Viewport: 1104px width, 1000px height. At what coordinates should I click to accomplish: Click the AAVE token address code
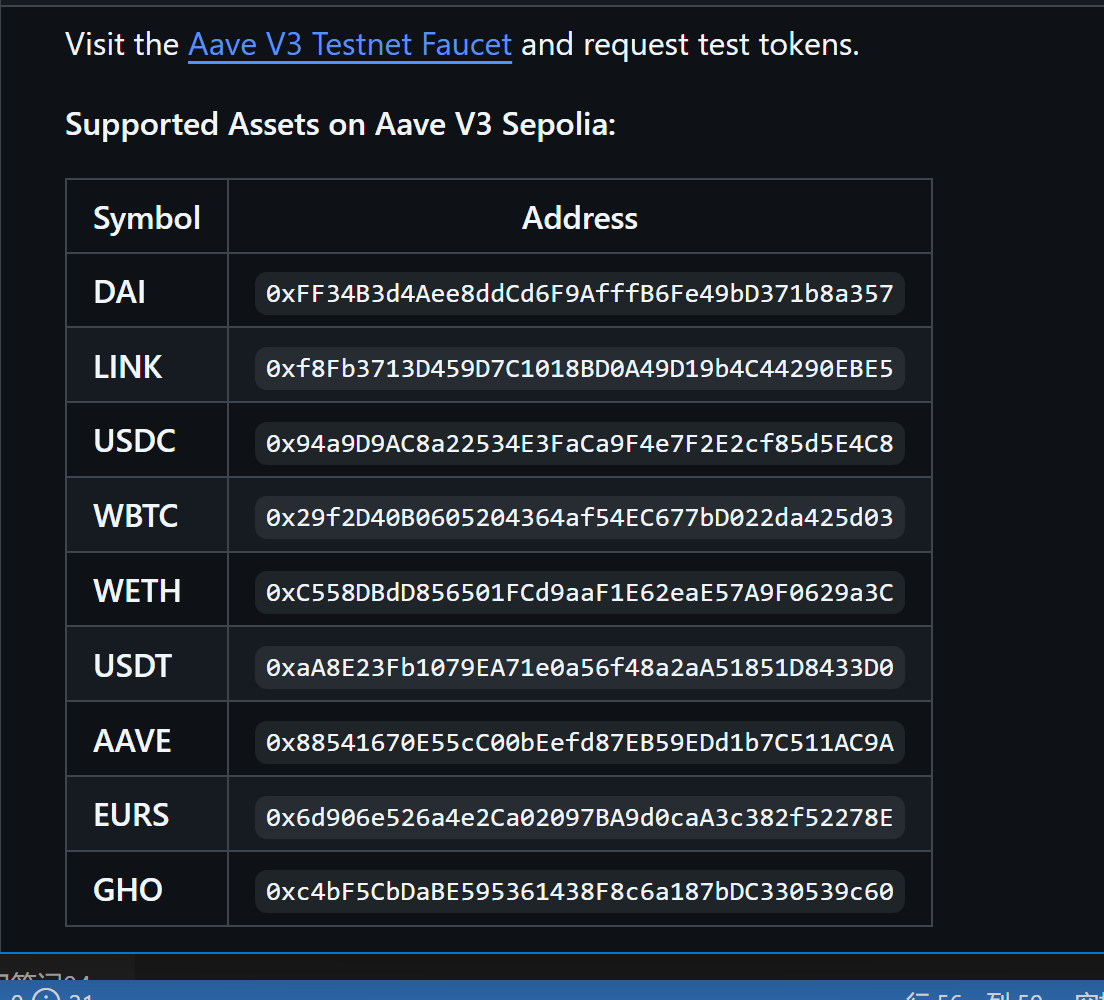coord(579,741)
